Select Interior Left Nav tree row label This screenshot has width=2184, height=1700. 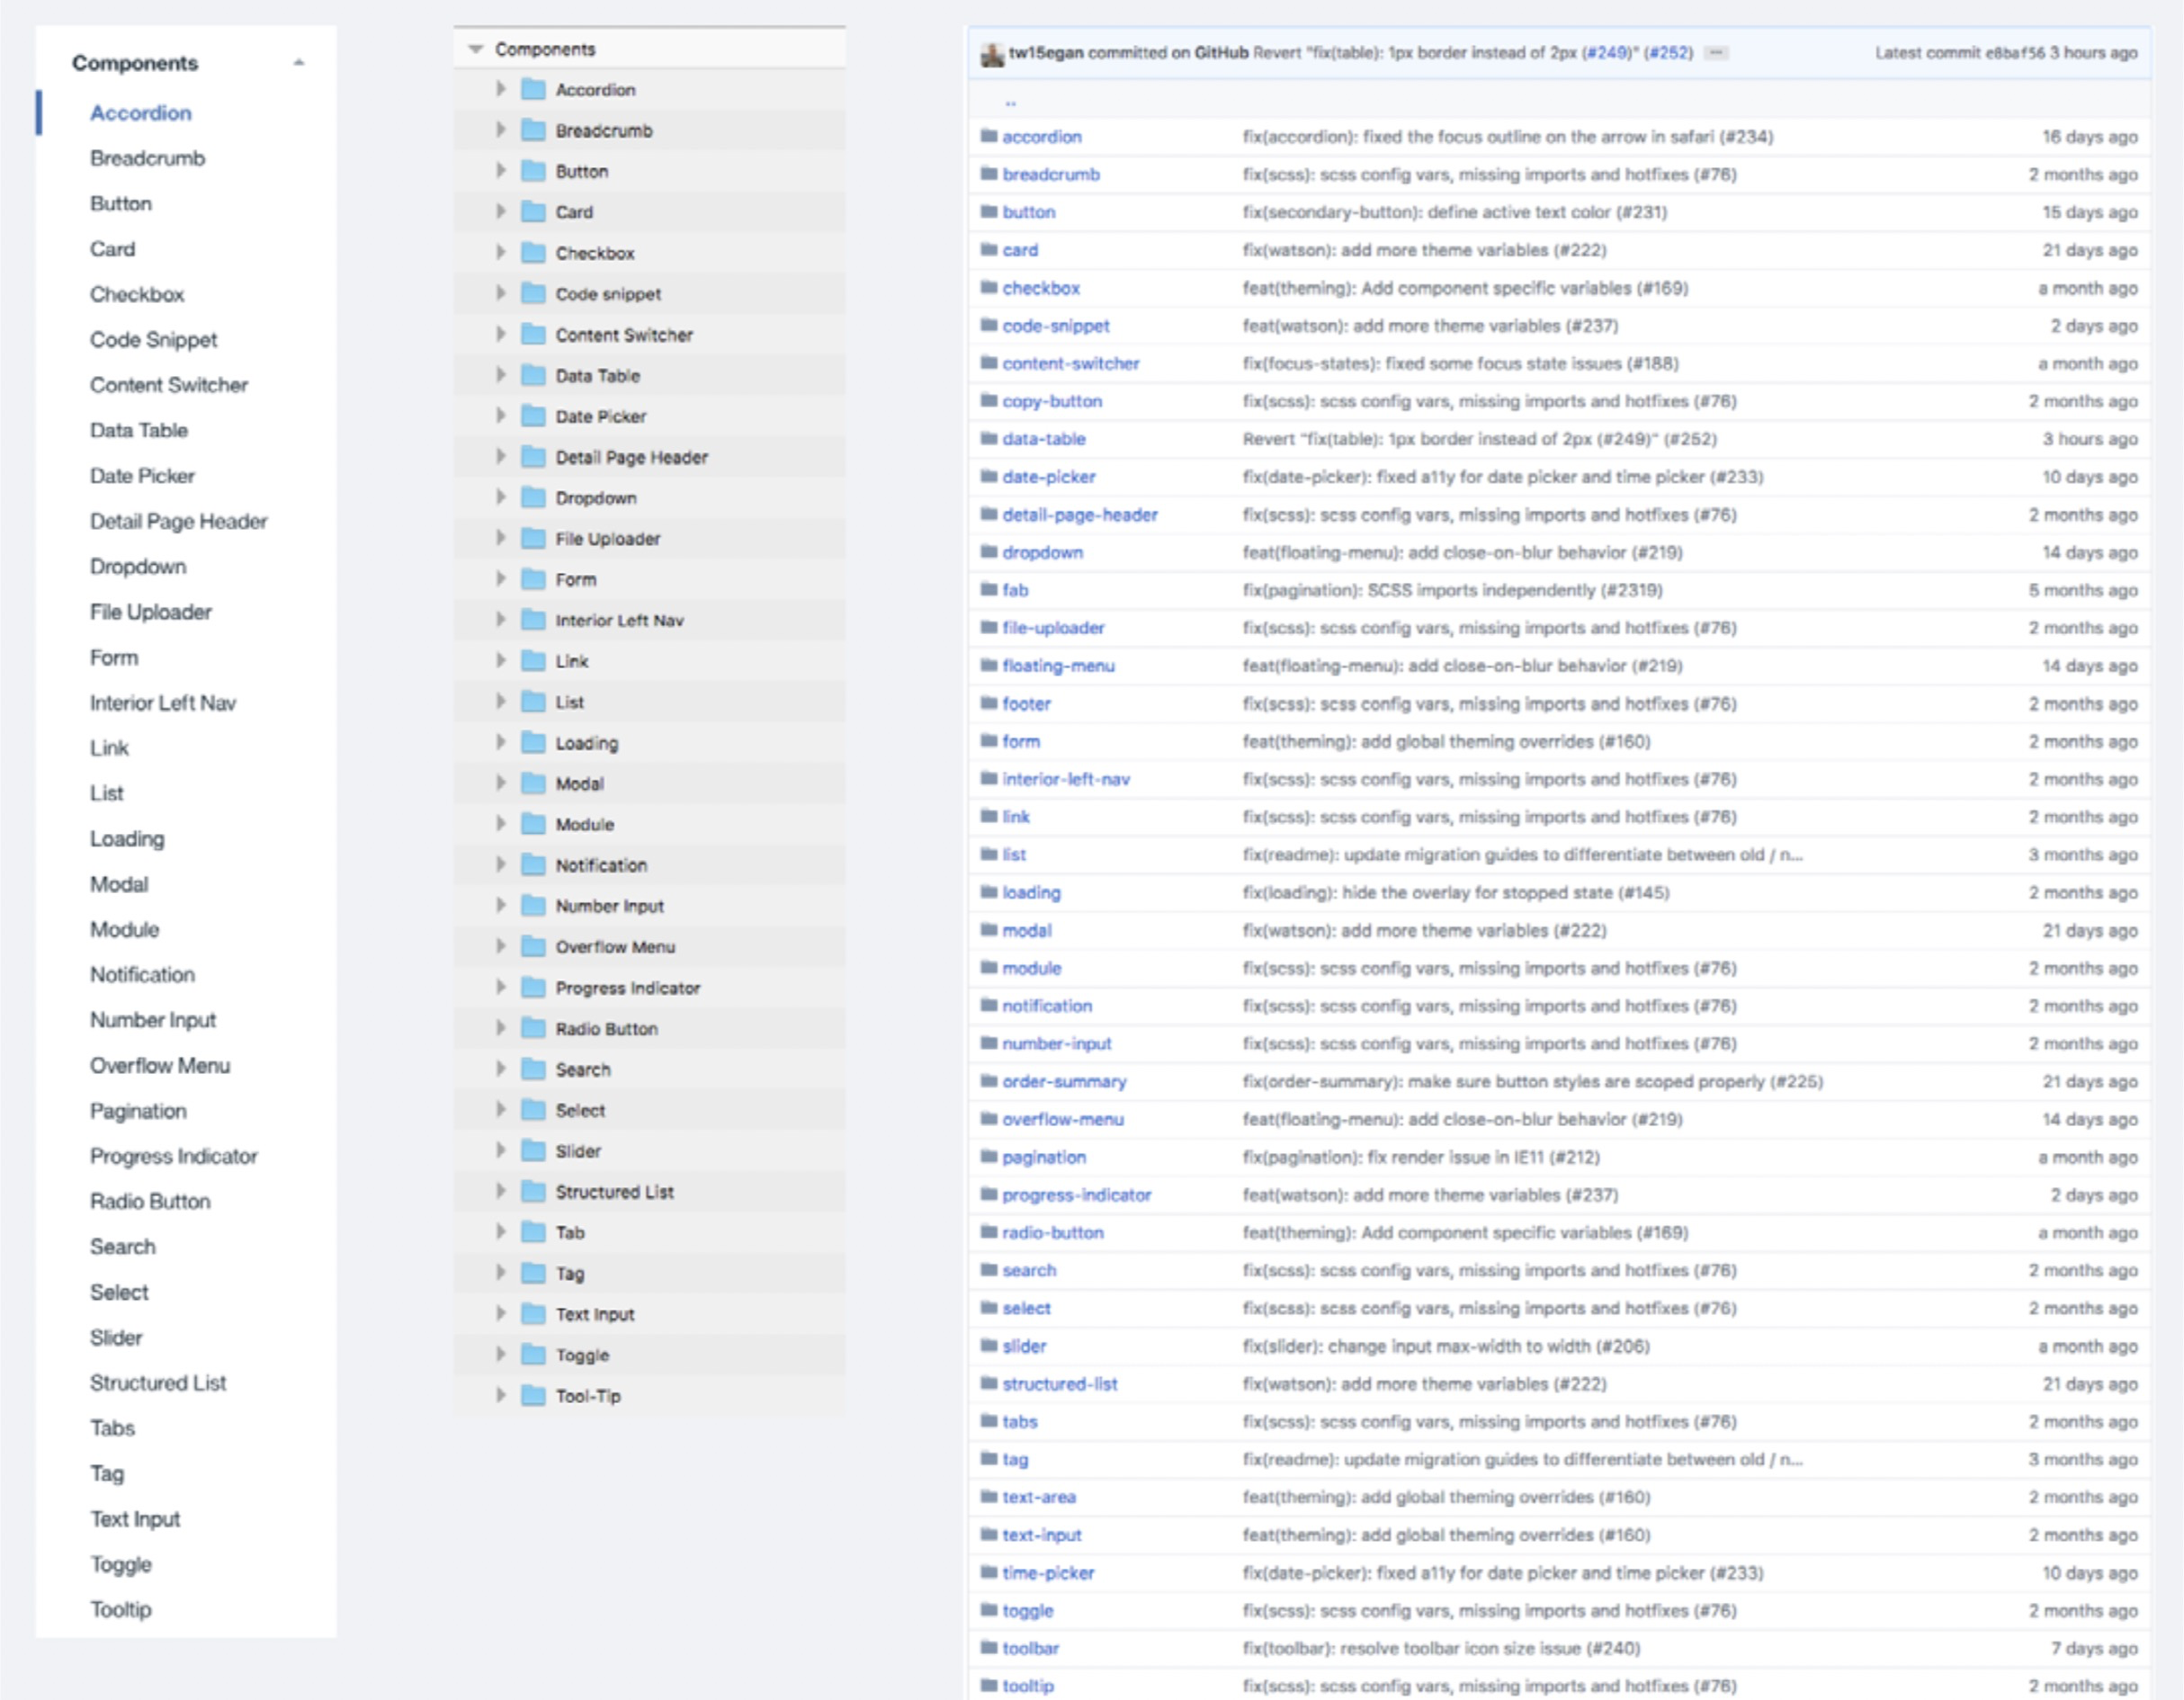(x=620, y=620)
